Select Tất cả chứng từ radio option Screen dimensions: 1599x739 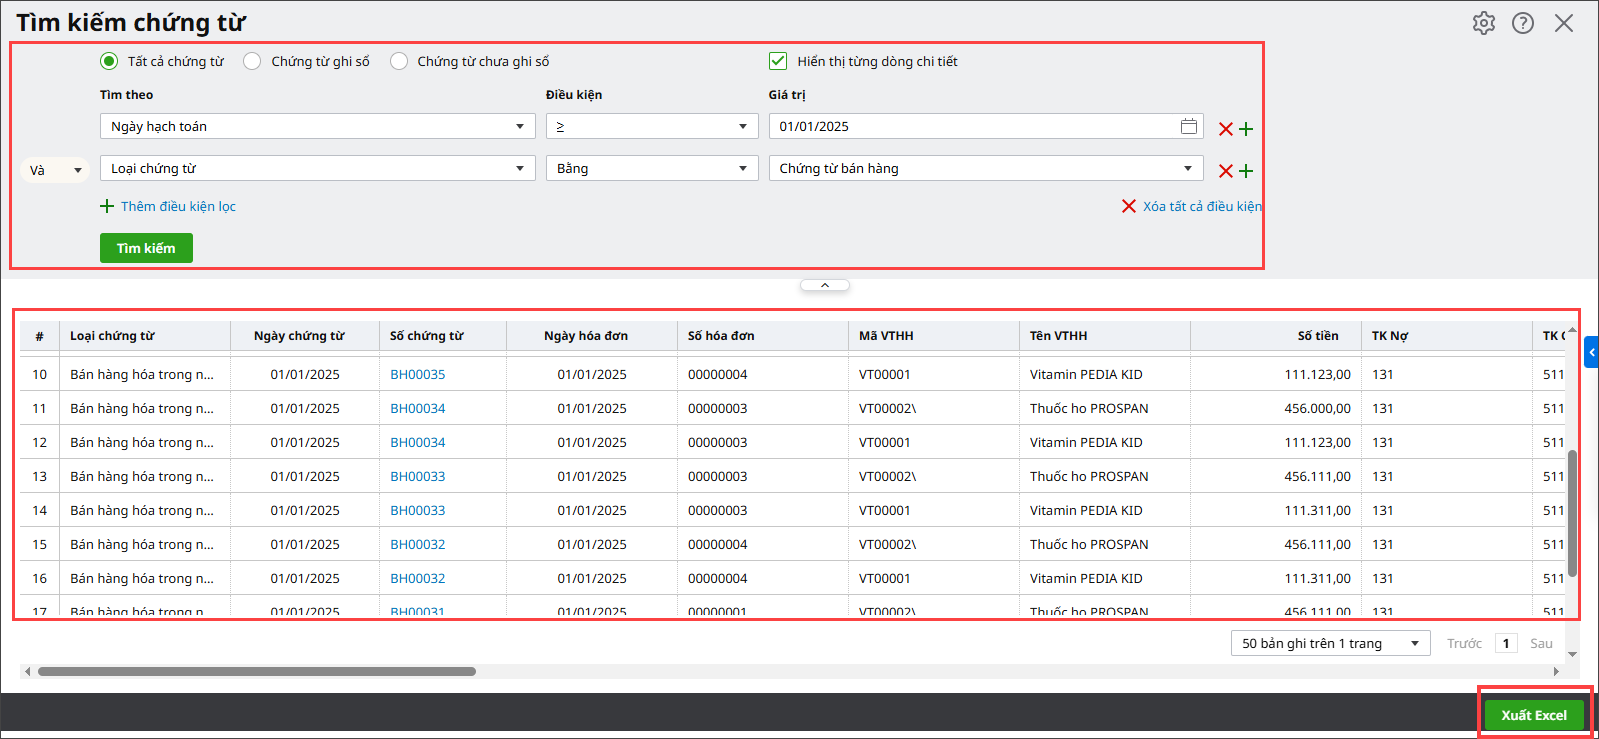click(109, 61)
